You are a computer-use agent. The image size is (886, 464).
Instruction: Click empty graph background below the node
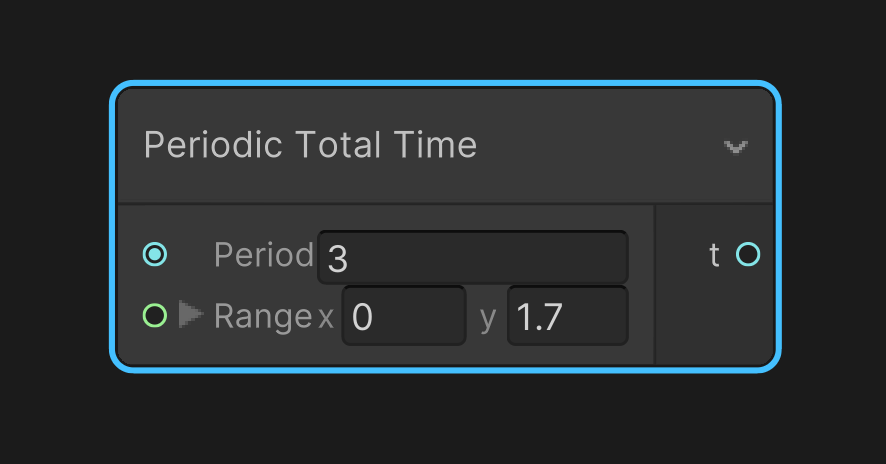pyautogui.click(x=443, y=420)
